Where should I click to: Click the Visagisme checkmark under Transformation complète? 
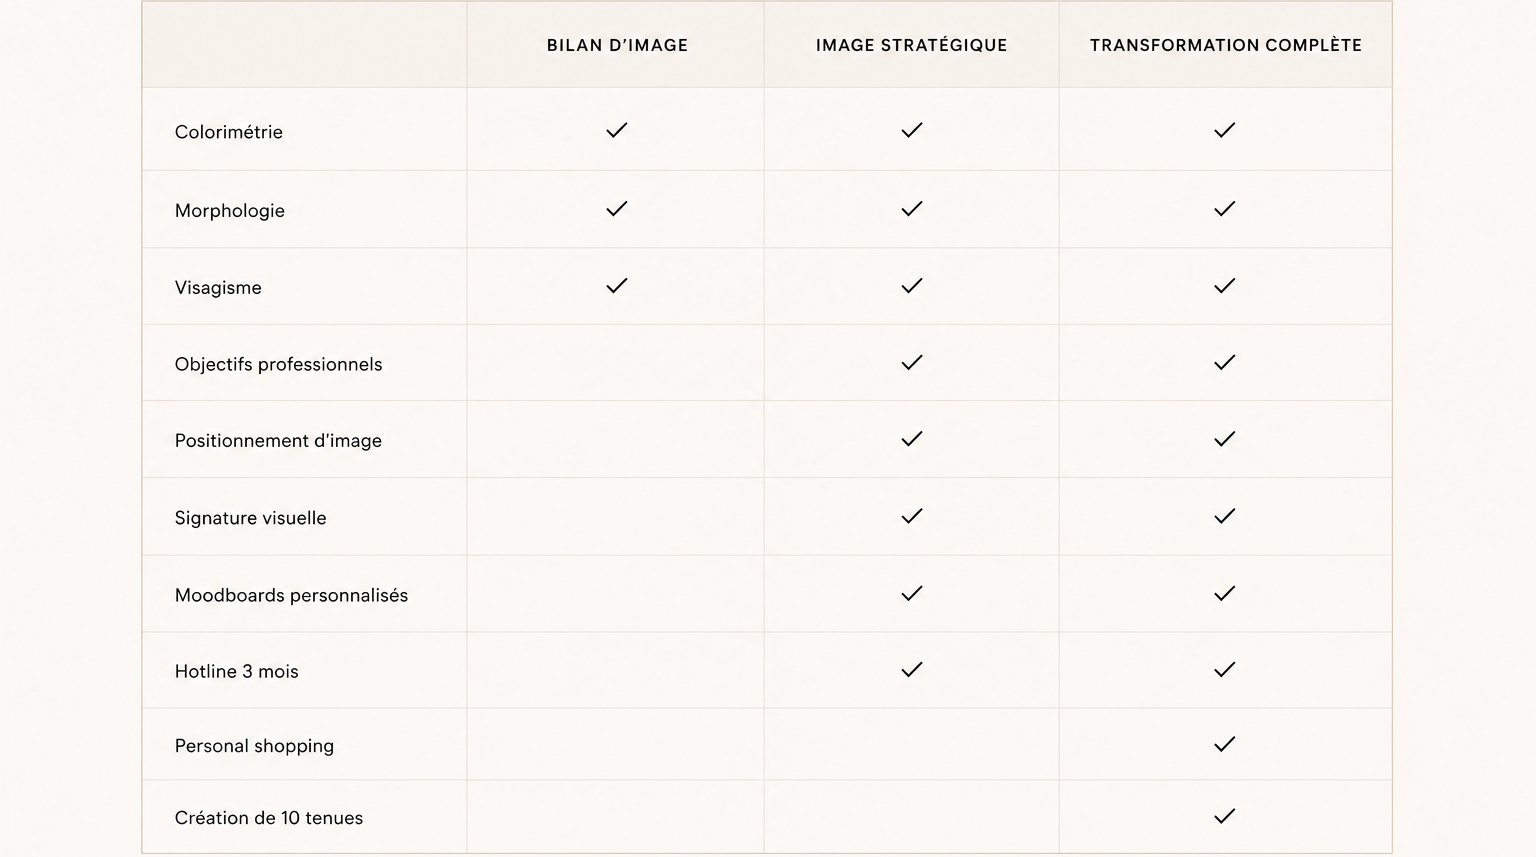pos(1225,286)
